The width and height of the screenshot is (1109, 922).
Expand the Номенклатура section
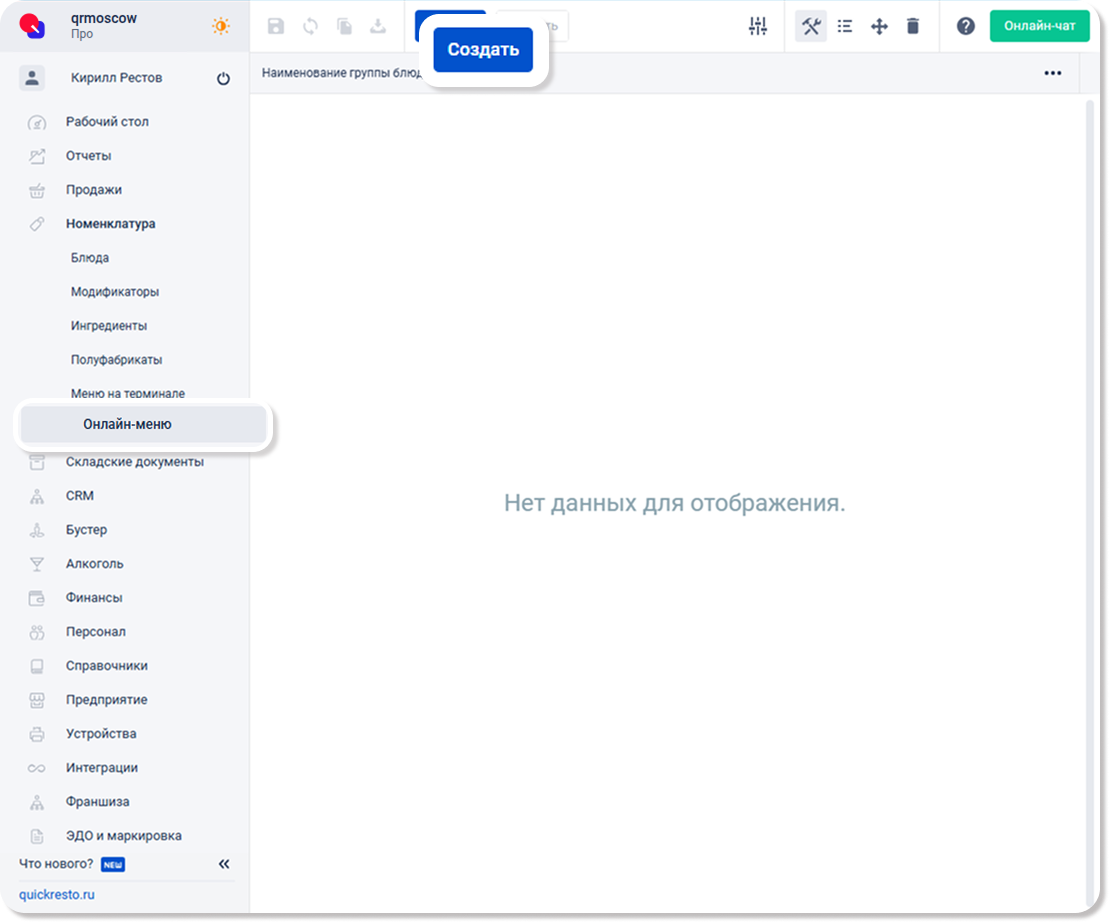tap(110, 224)
